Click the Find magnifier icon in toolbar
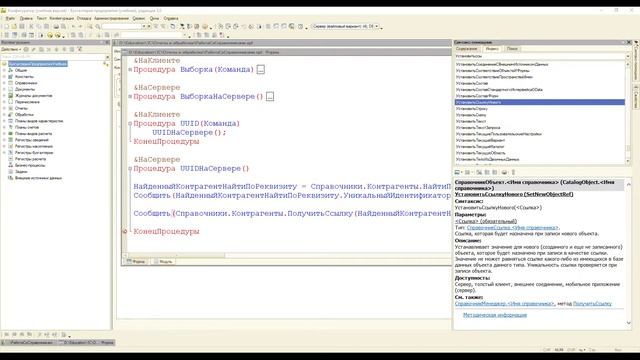This screenshot has width=640, height=360. click(x=98, y=27)
